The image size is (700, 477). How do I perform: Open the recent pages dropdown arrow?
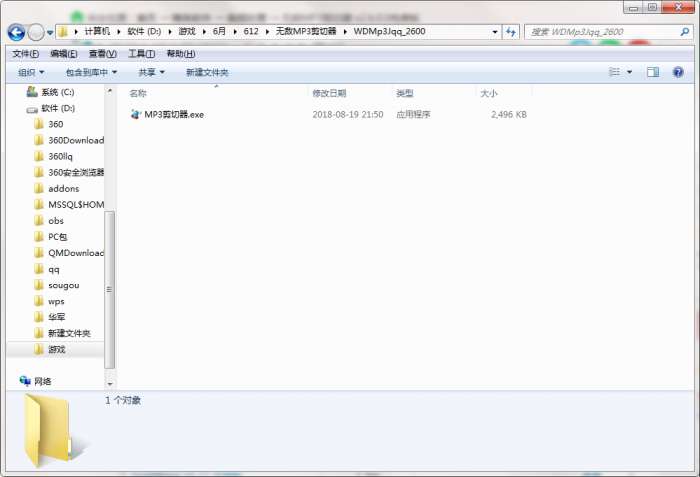pos(50,33)
